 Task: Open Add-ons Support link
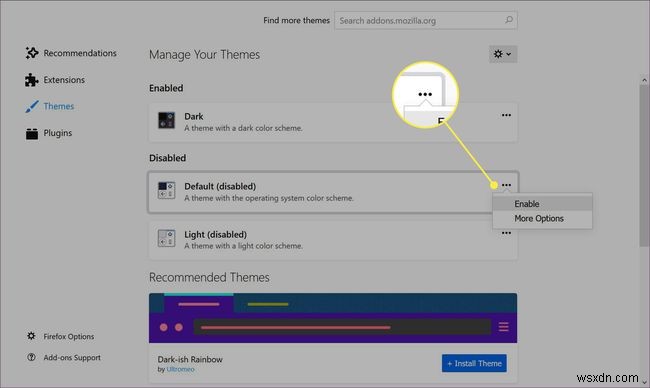(72, 357)
